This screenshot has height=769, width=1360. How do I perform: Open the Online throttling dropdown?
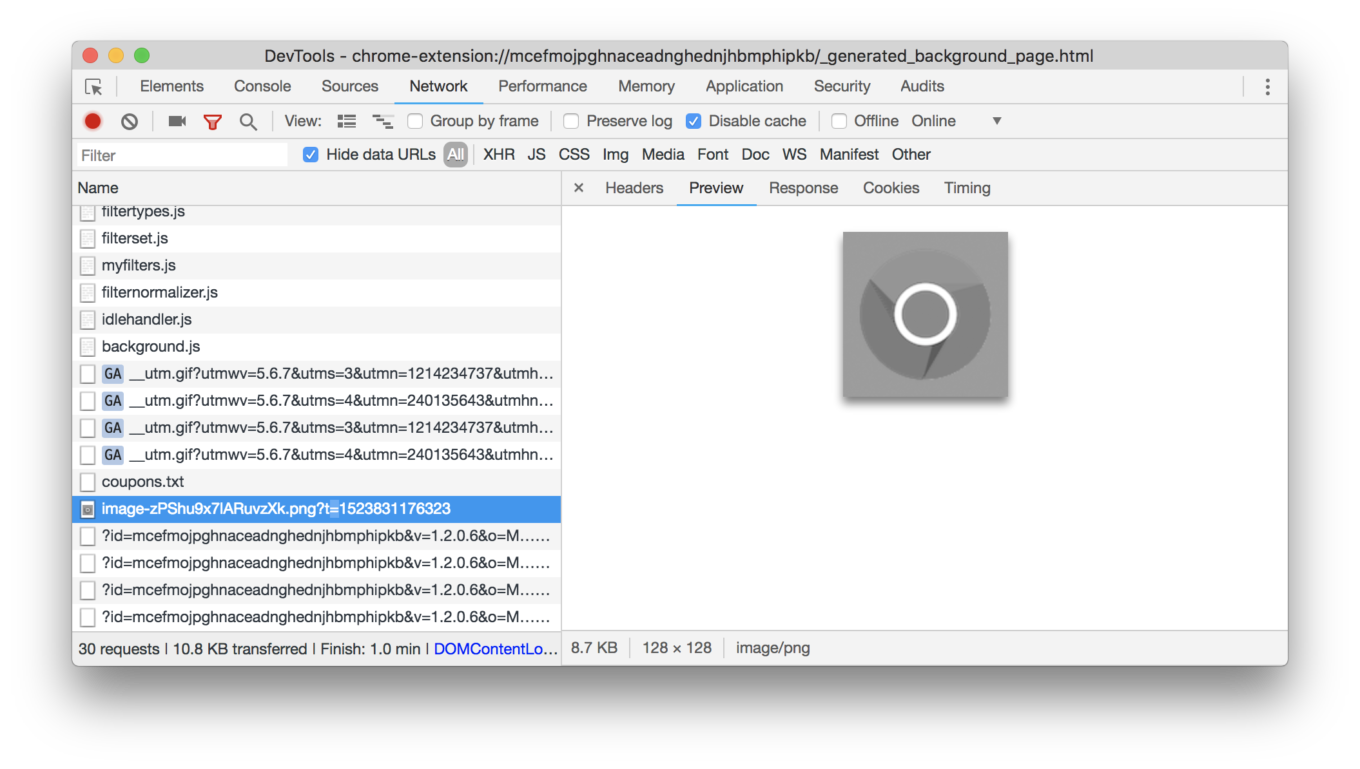(955, 121)
